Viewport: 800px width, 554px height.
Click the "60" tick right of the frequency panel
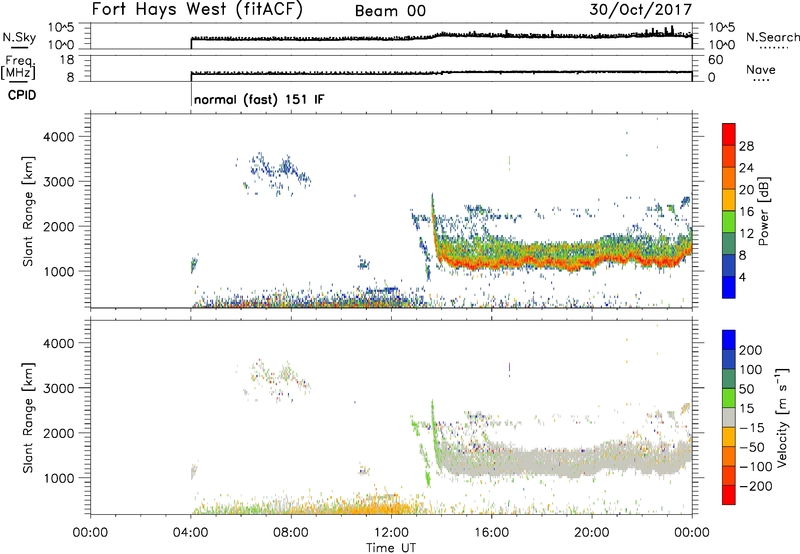(x=716, y=60)
